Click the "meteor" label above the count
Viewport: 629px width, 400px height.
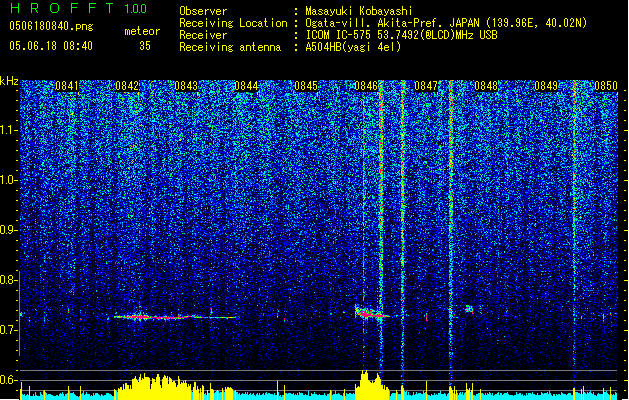(x=142, y=31)
